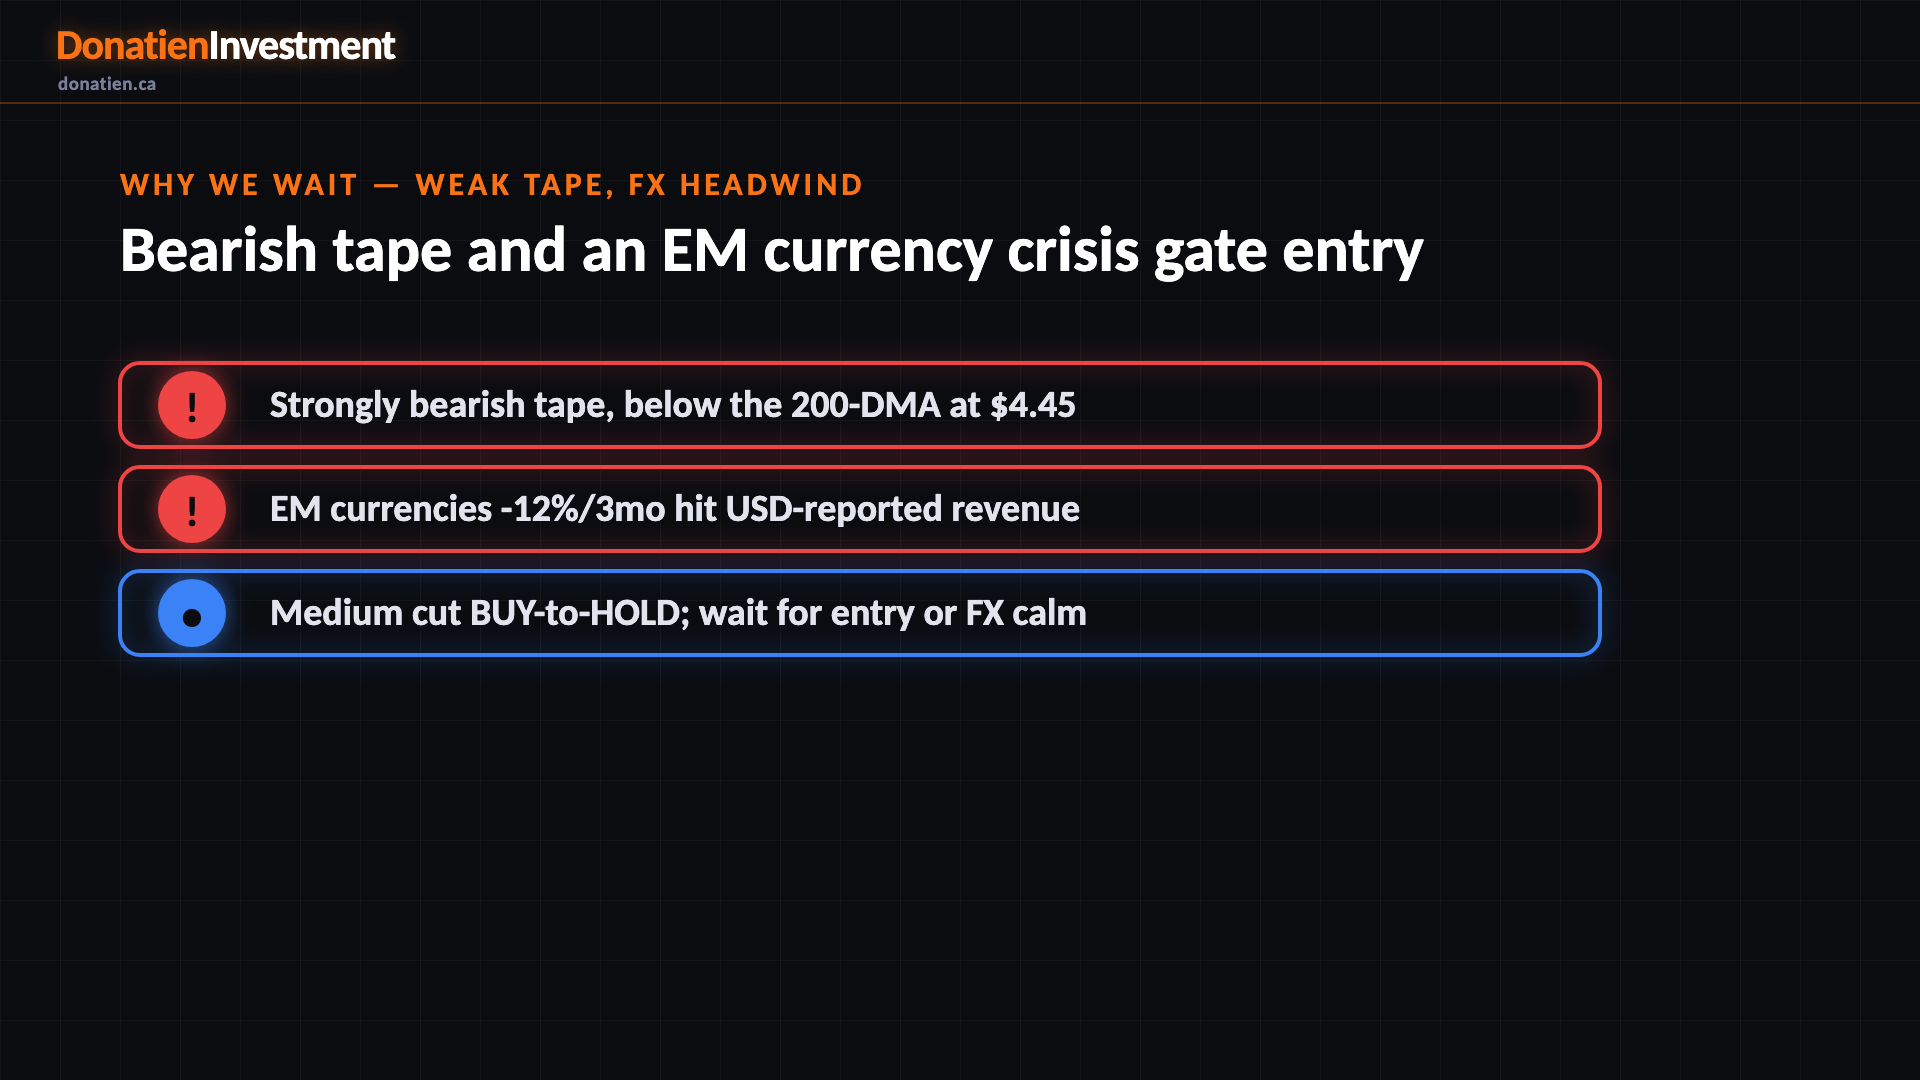Click 'EM currency crisis' in the title
Screen dimensions: 1920x1080
pos(900,251)
